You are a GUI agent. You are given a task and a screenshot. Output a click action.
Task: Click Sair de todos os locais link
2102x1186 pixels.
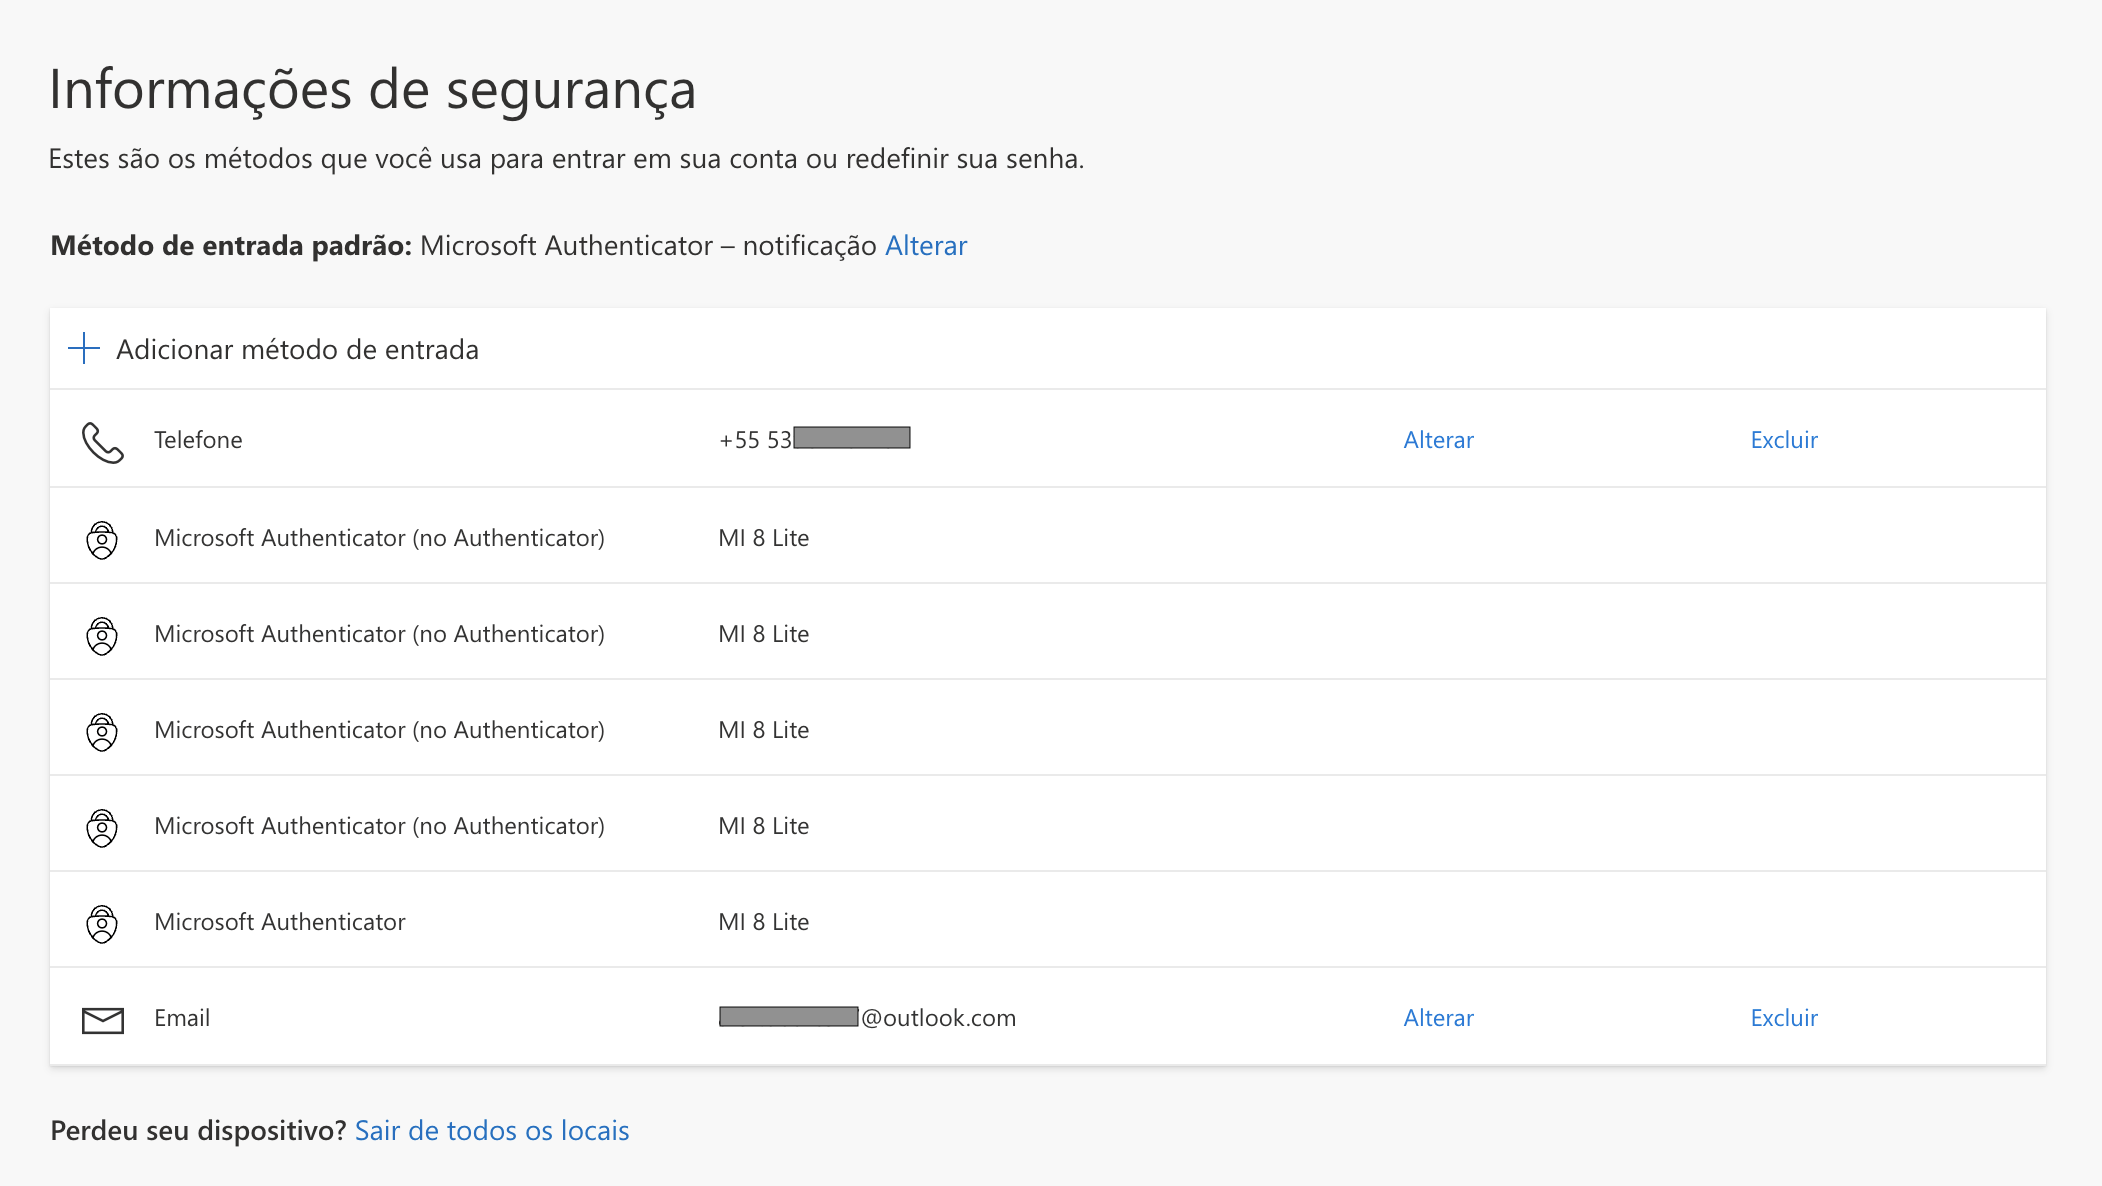click(492, 1131)
